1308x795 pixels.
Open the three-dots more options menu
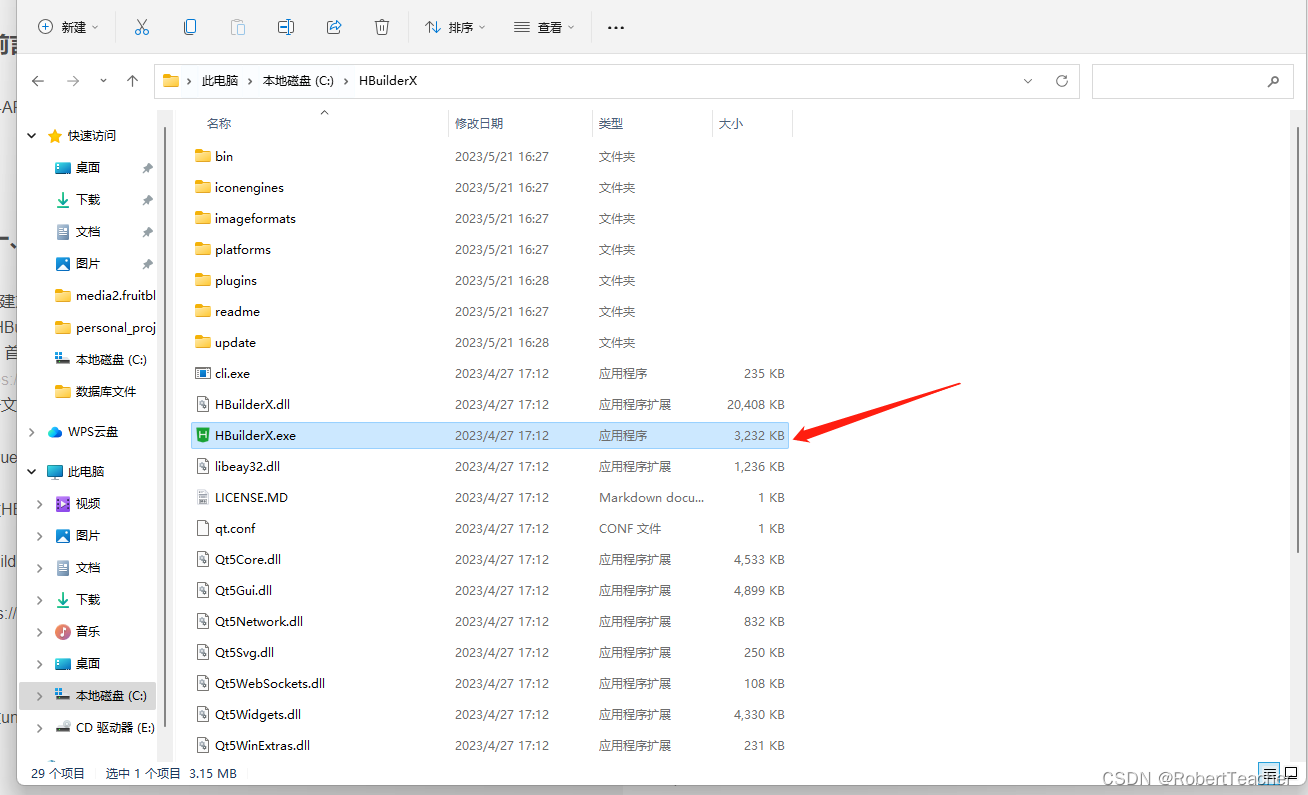click(616, 28)
